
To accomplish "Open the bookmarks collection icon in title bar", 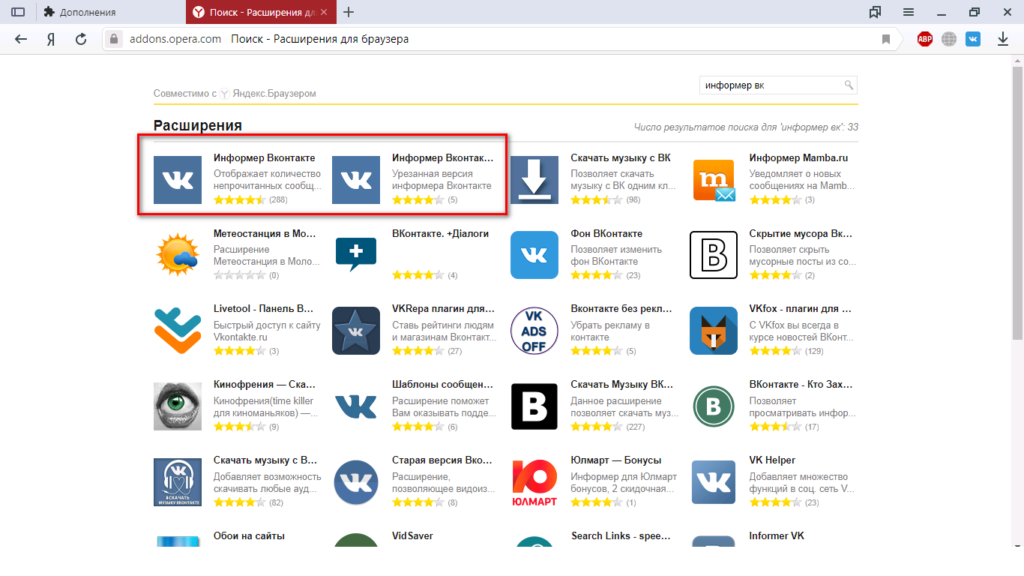I will (x=875, y=12).
